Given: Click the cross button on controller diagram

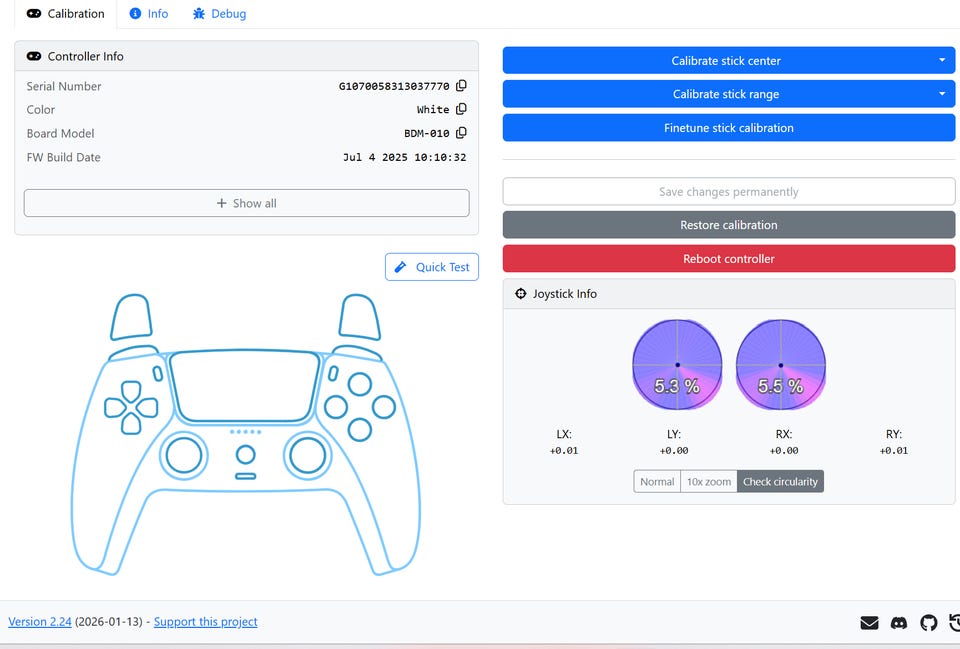Looking at the screenshot, I should pos(359,430).
